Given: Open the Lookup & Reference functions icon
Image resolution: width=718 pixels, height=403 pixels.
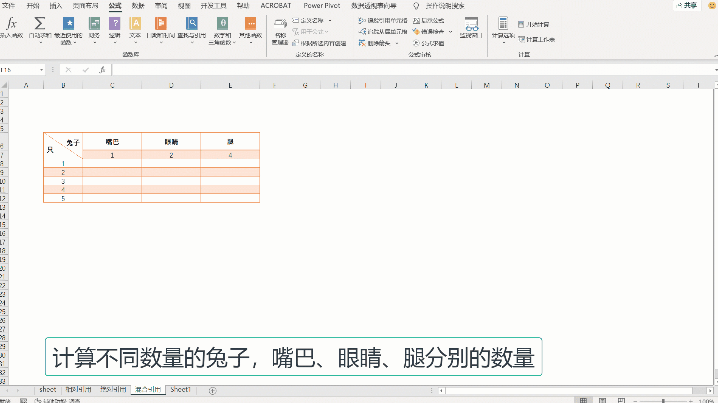Looking at the screenshot, I should click(192, 30).
